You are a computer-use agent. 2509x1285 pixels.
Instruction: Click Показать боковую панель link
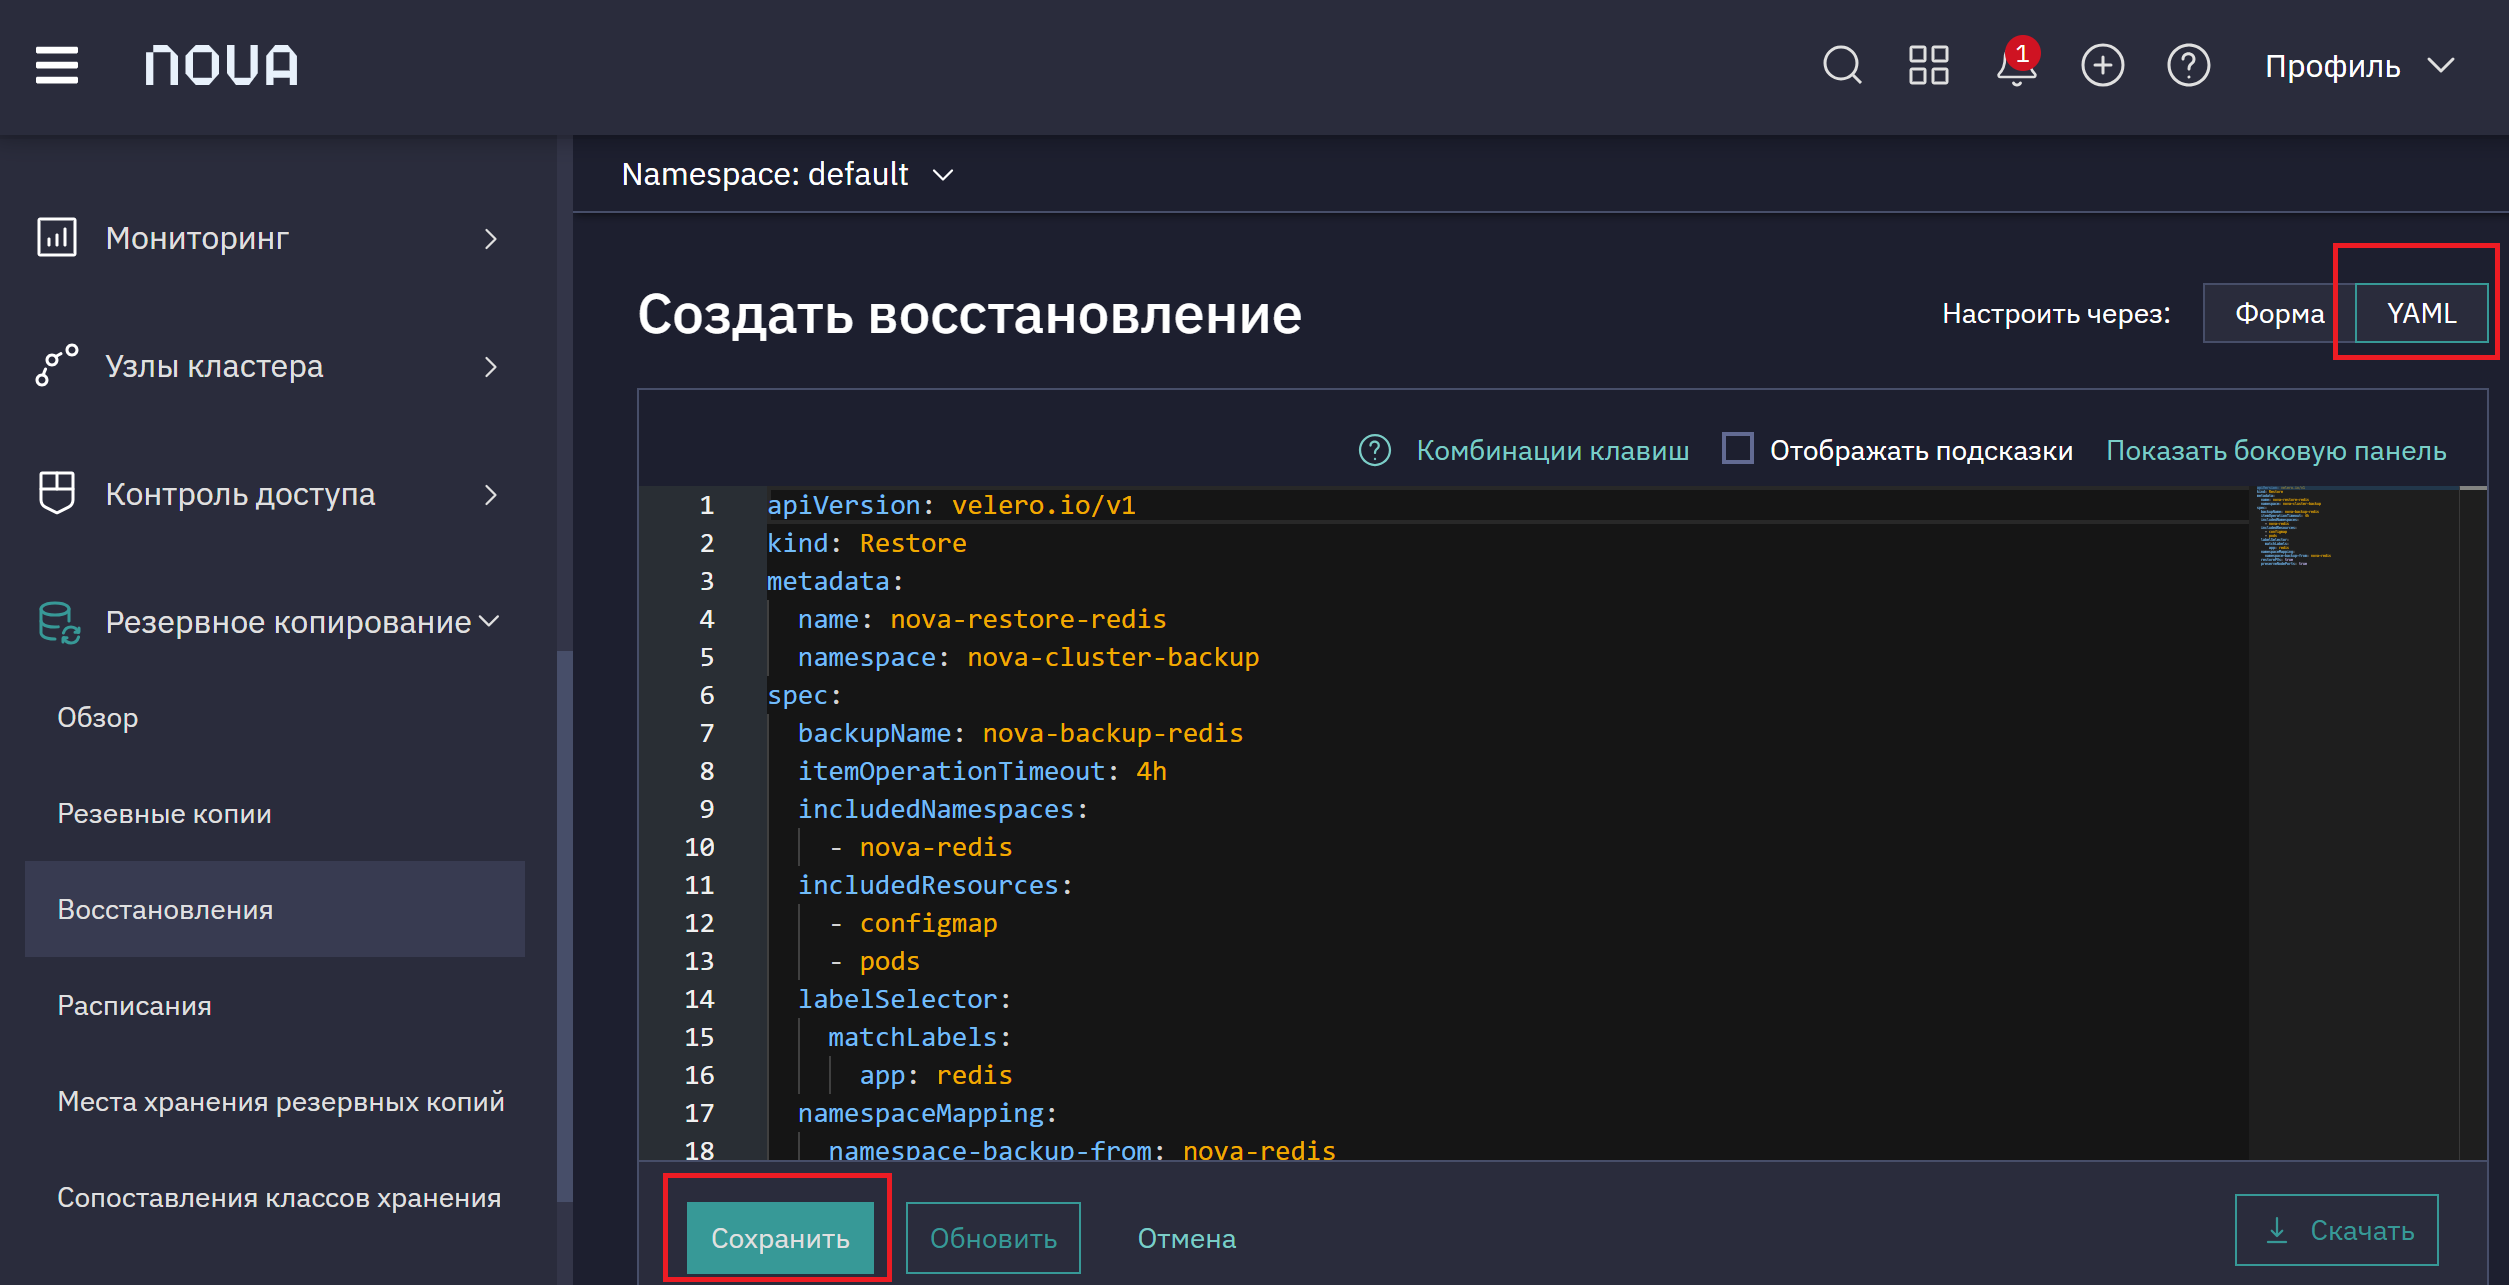pyautogui.click(x=2276, y=451)
